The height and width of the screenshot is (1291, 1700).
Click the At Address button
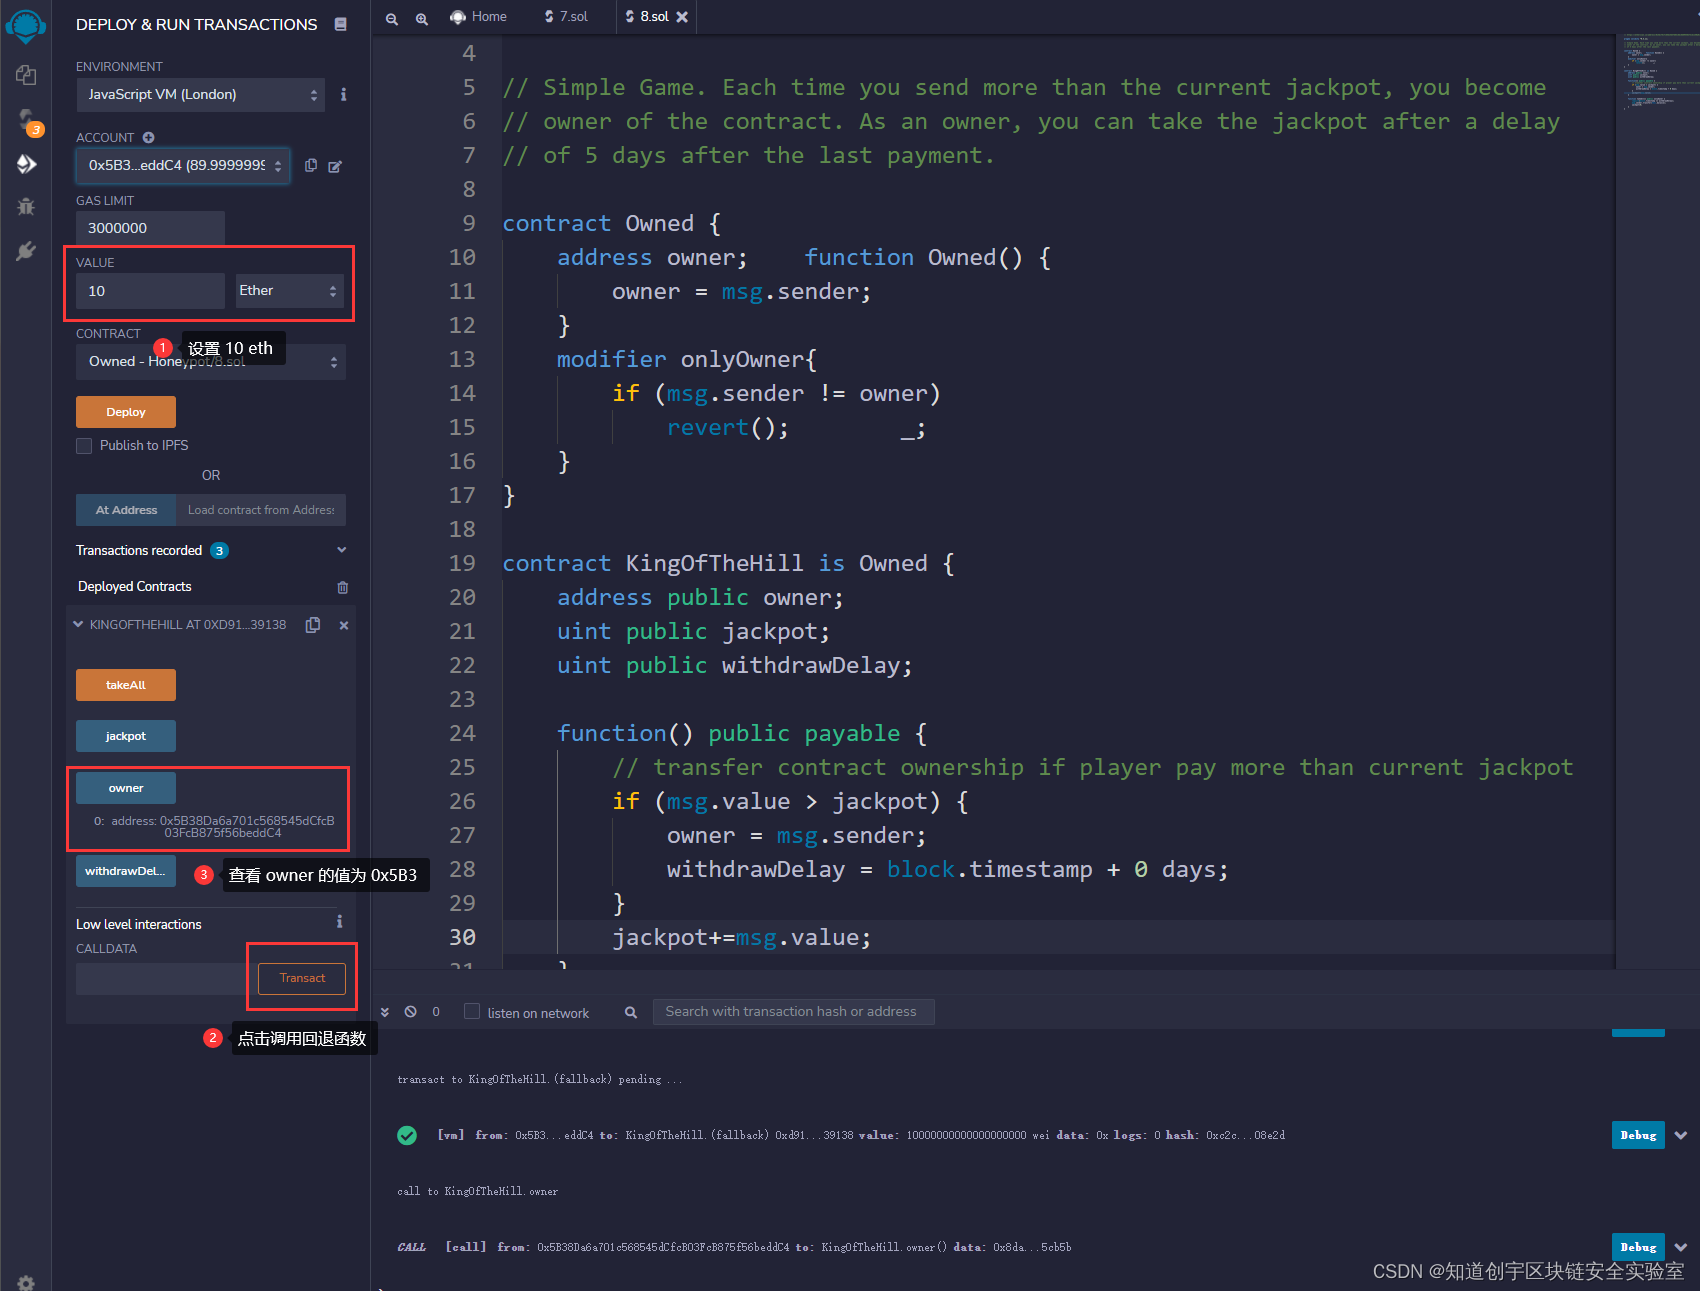tap(126, 510)
